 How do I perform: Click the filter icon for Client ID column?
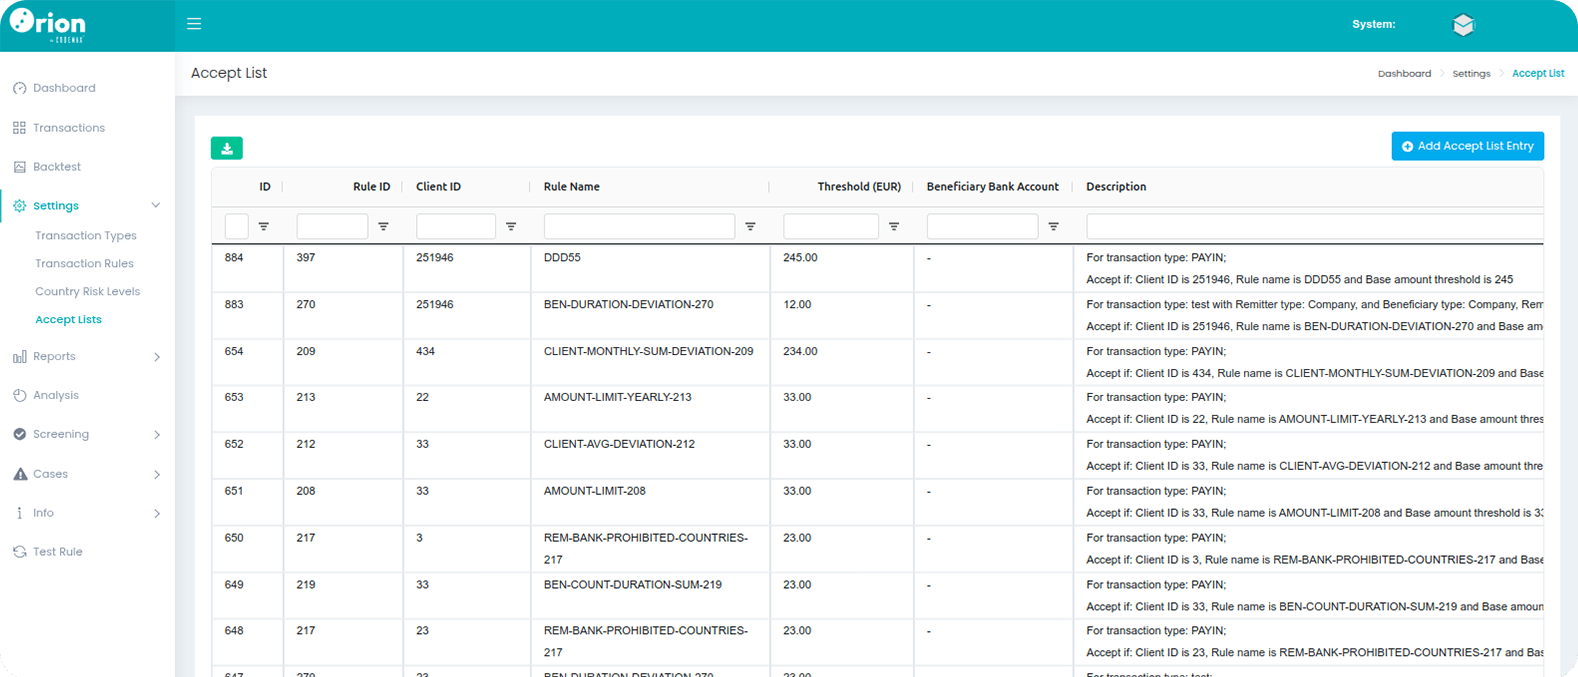click(511, 227)
